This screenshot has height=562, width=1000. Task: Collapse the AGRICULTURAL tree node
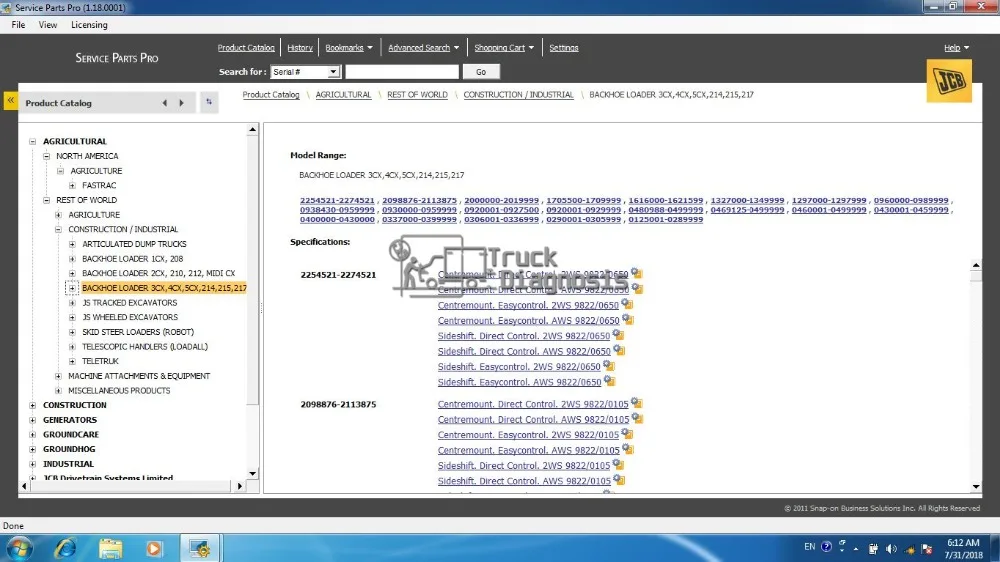33,142
